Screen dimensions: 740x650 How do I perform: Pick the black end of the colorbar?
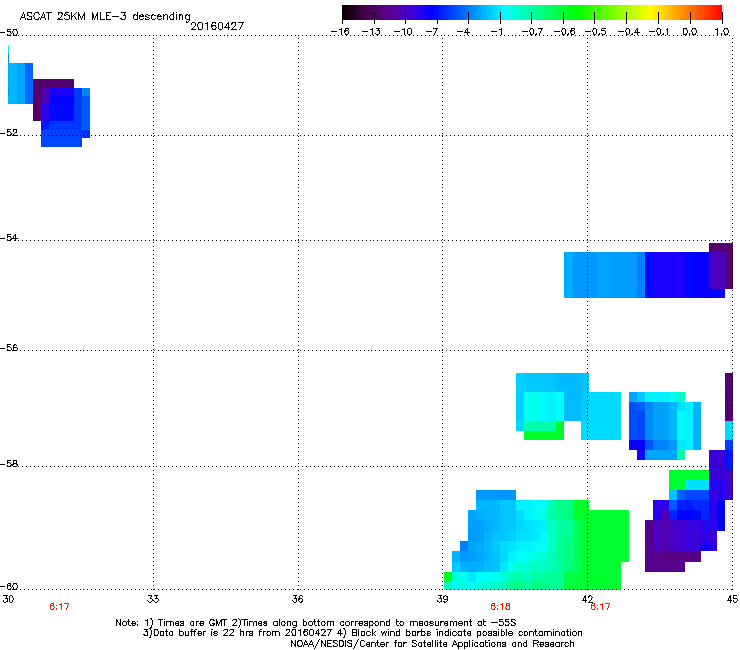click(x=348, y=12)
